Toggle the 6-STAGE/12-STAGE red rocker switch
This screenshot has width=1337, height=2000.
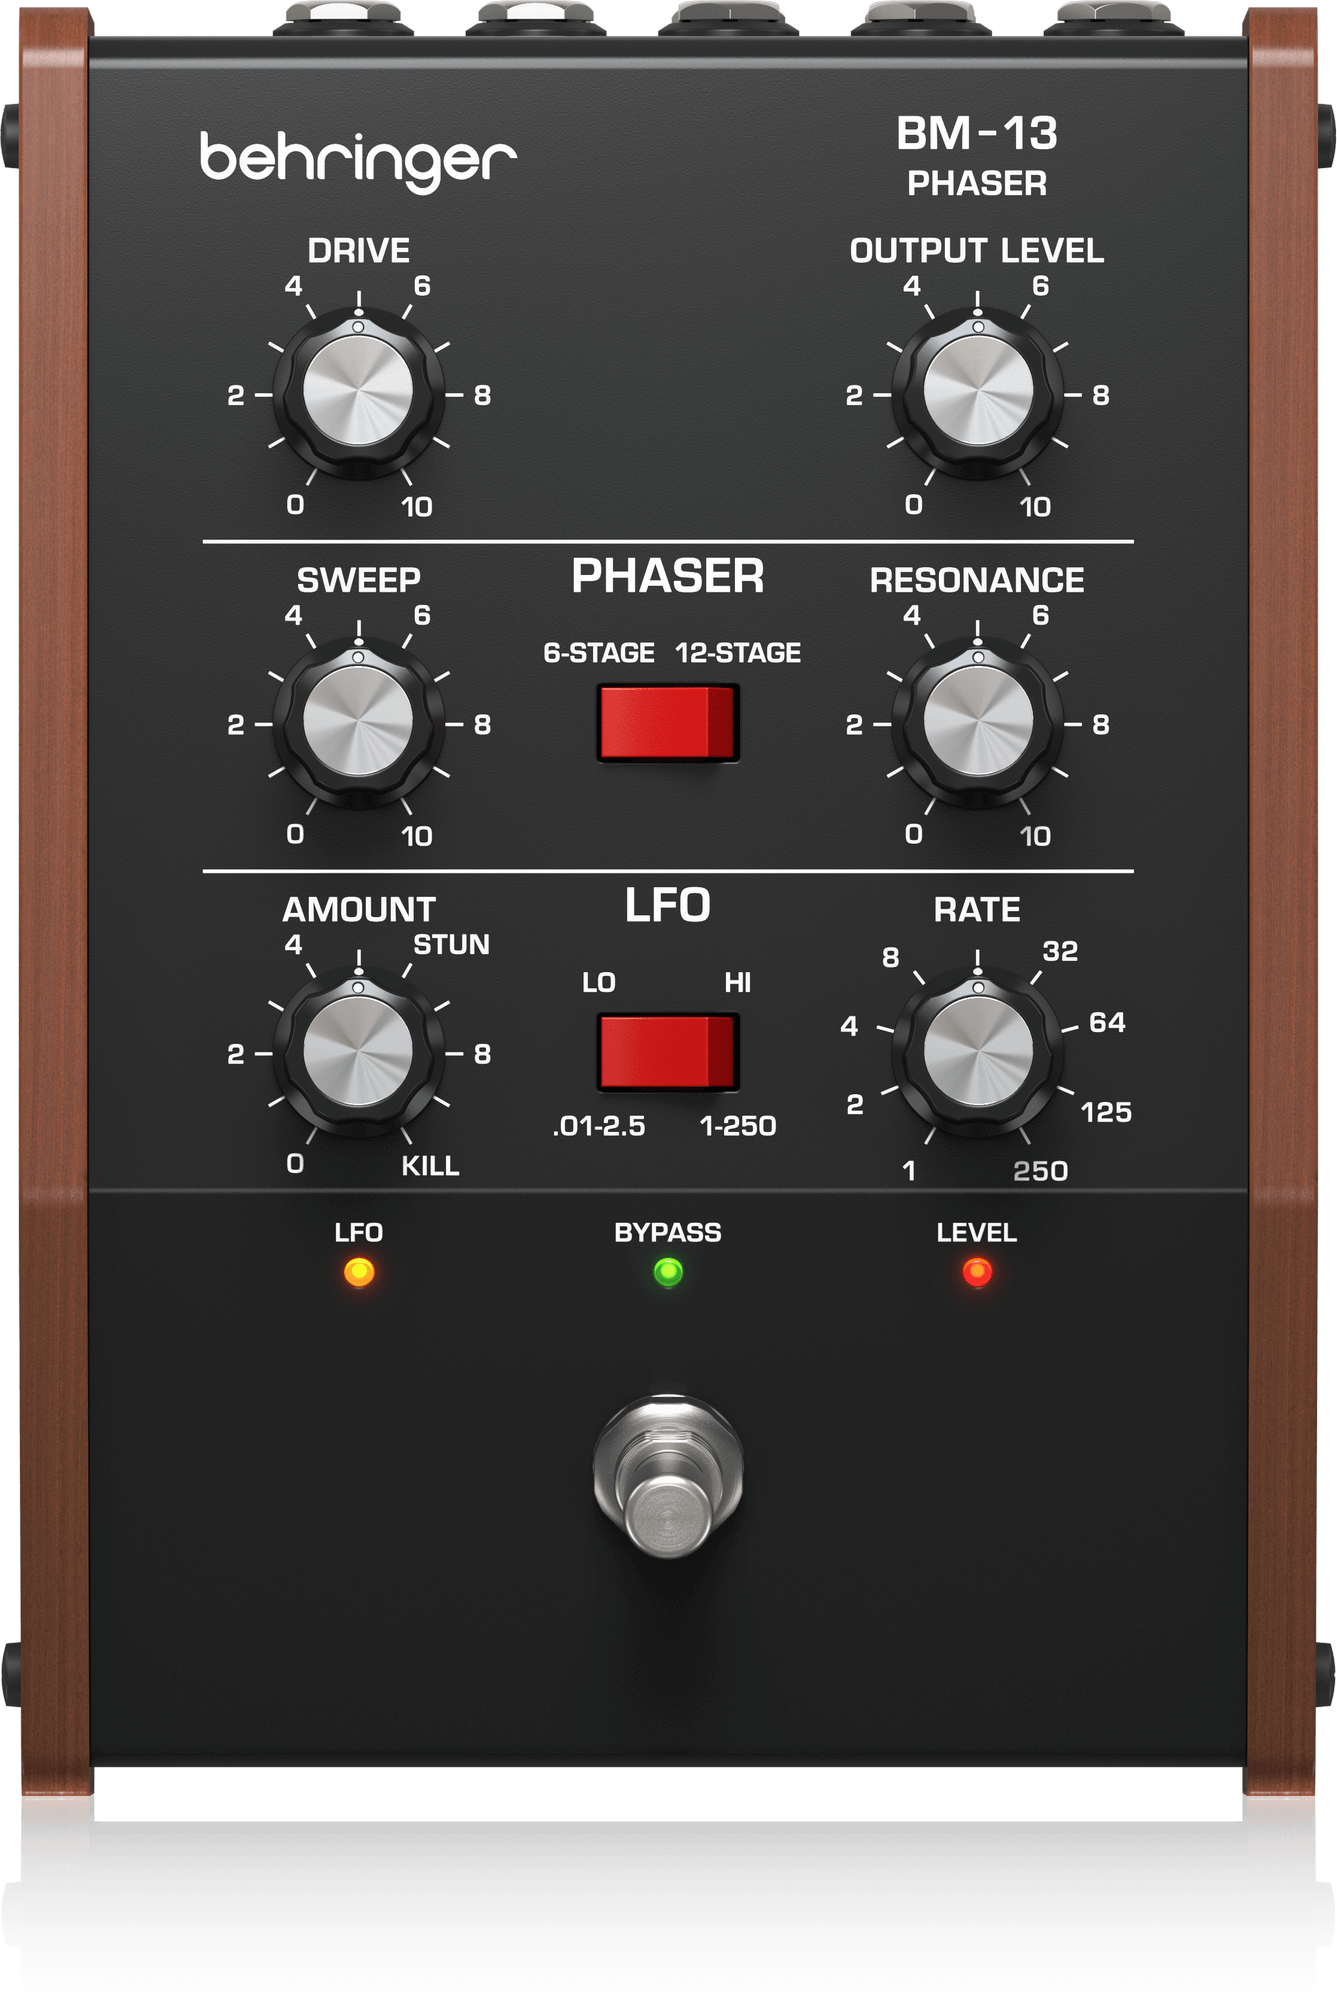(x=667, y=722)
